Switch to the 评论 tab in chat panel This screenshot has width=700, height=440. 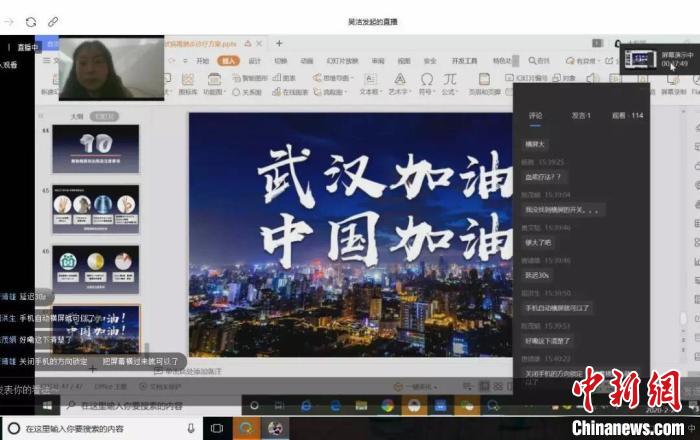pos(535,116)
